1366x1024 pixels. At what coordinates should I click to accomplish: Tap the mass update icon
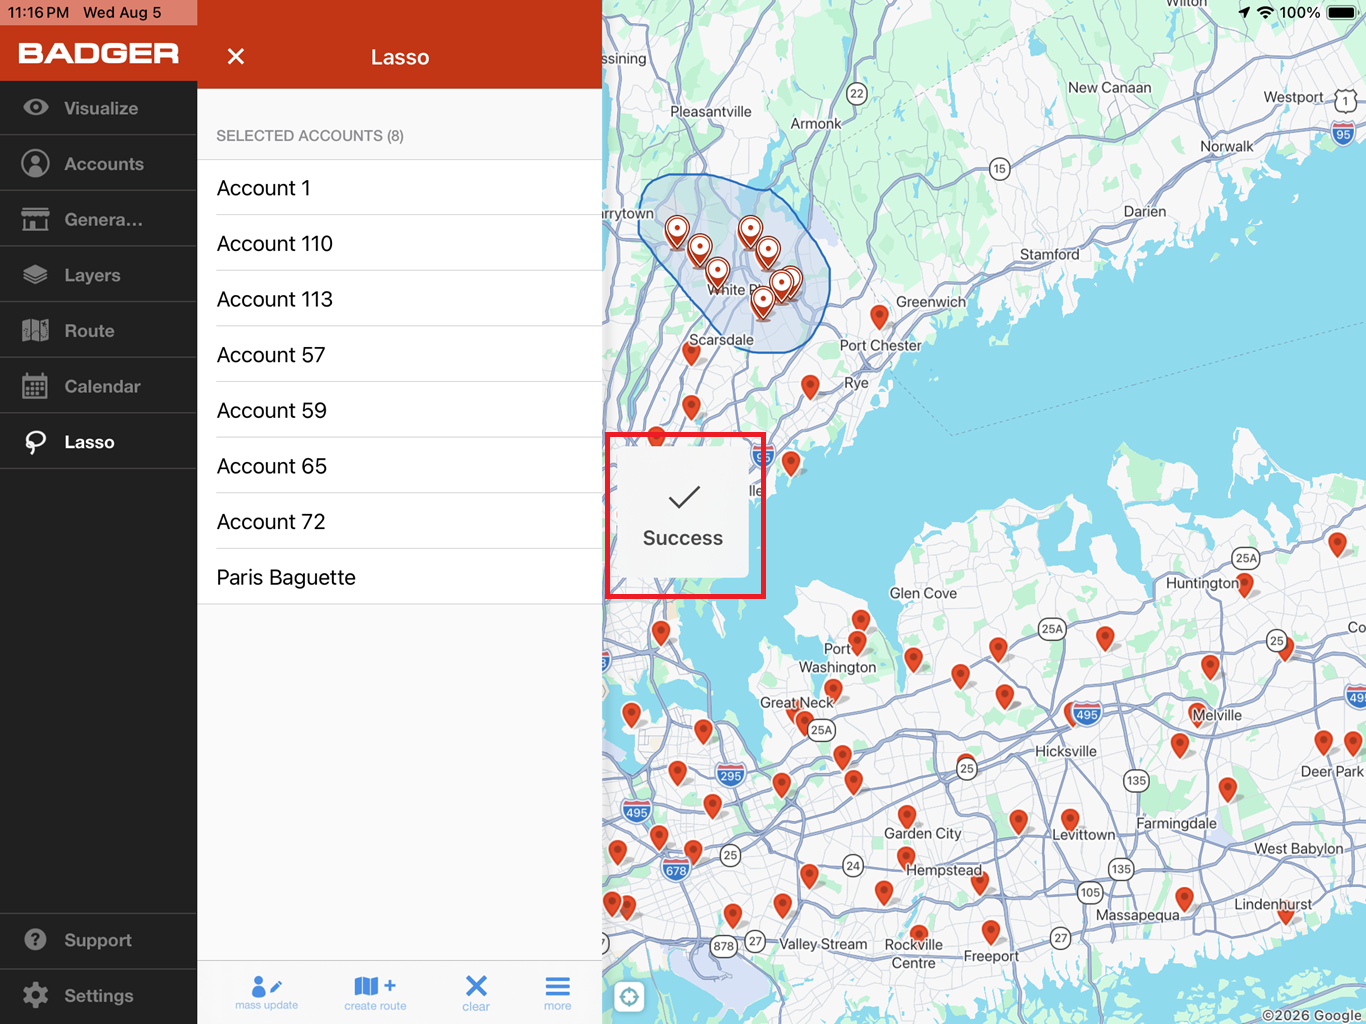(x=267, y=993)
